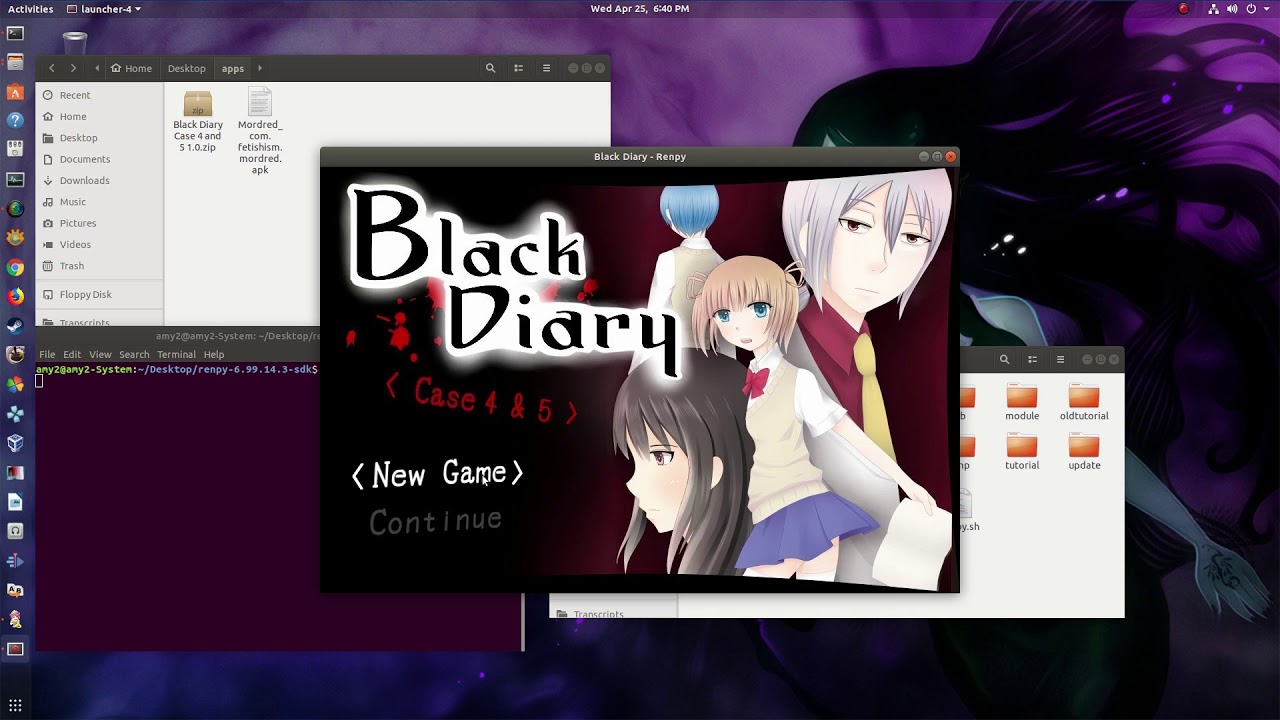Open the Trash icon on the desktop
Screen dimensions: 1280x720
point(74,43)
